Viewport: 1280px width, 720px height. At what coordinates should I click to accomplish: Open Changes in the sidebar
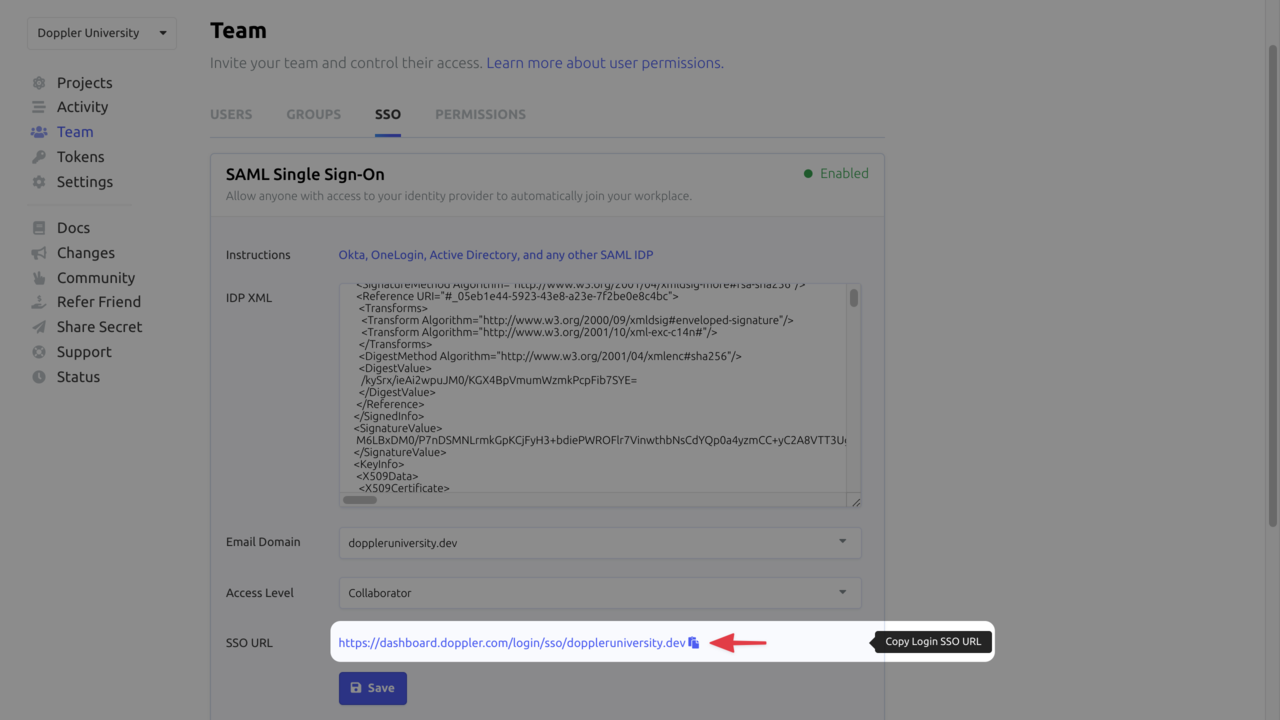[86, 253]
